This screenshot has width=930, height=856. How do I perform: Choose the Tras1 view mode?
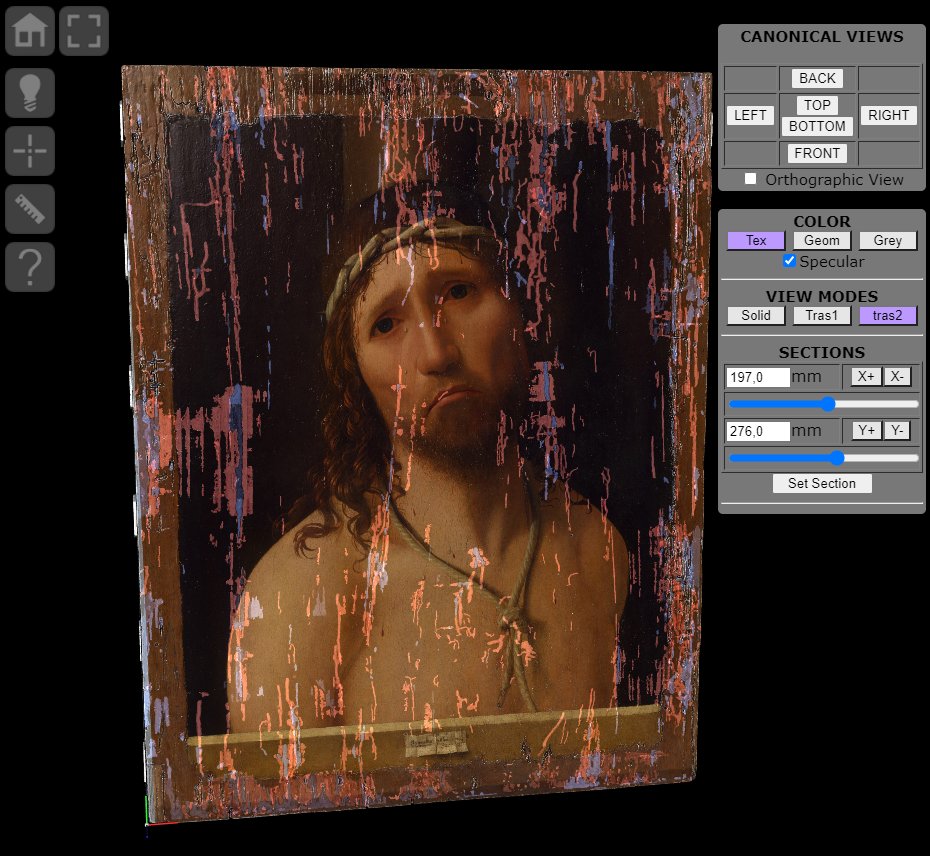[x=821, y=315]
